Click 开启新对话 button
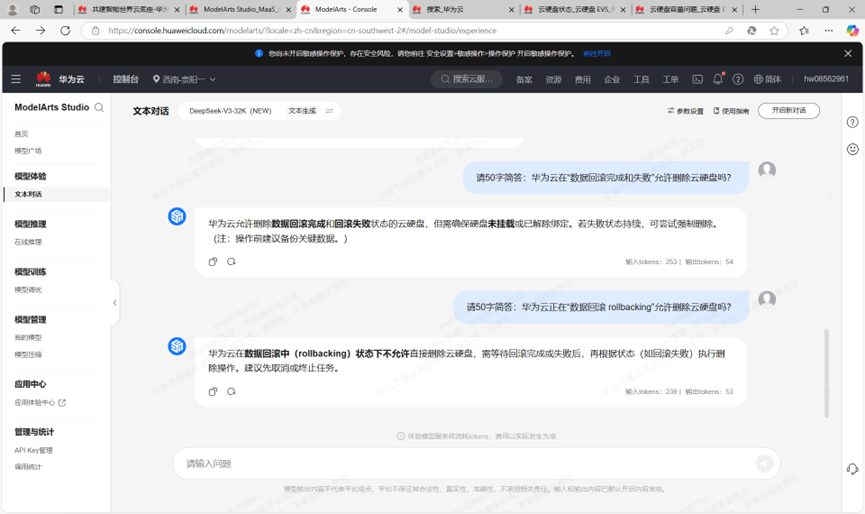 pos(788,110)
